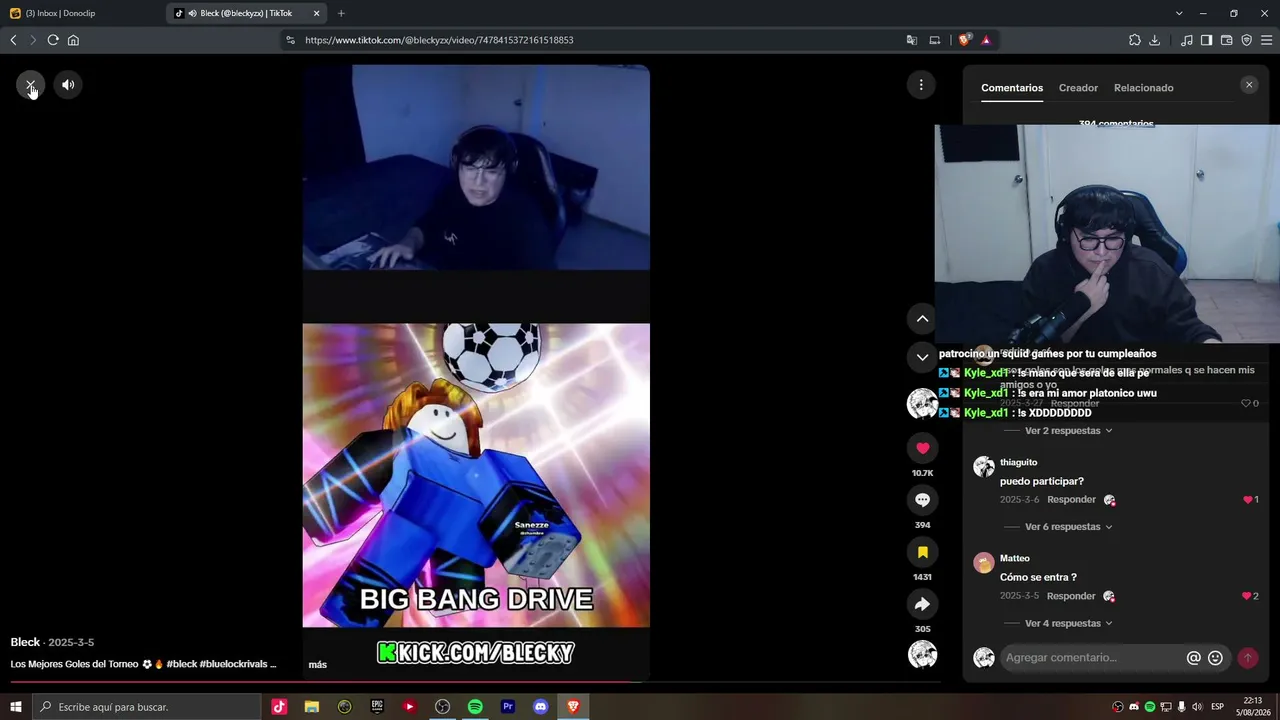
Task: Close the TikTok video viewer
Action: (30, 85)
